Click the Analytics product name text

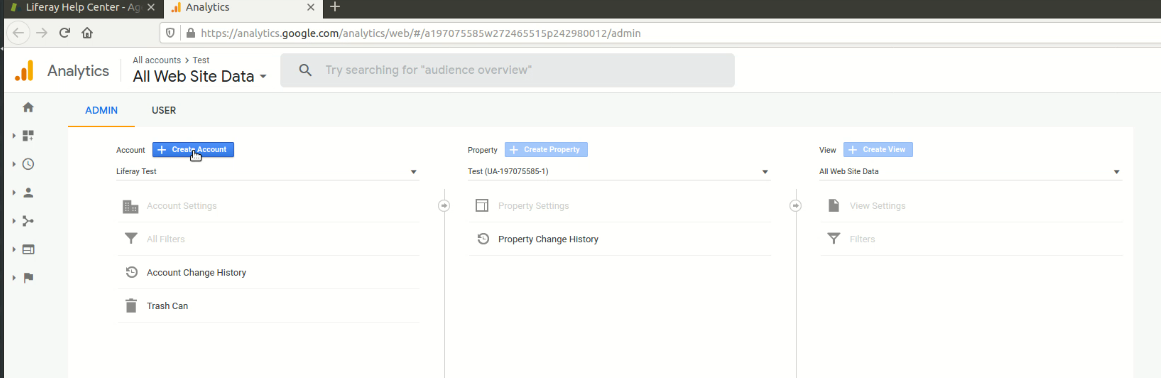pos(78,71)
